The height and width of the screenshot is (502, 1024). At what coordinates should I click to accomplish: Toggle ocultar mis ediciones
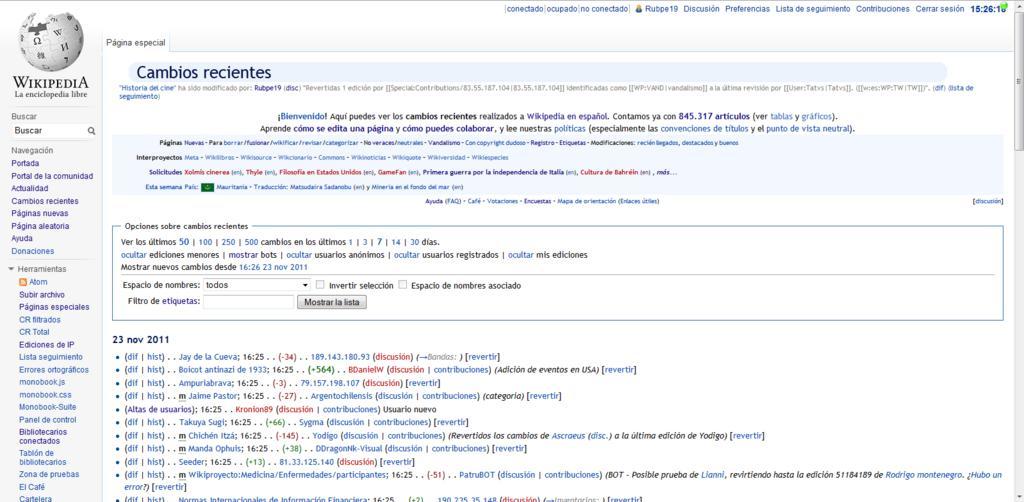[520, 255]
